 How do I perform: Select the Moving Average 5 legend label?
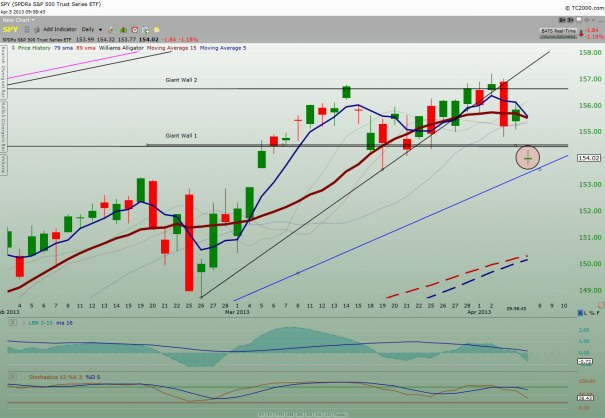(223, 48)
